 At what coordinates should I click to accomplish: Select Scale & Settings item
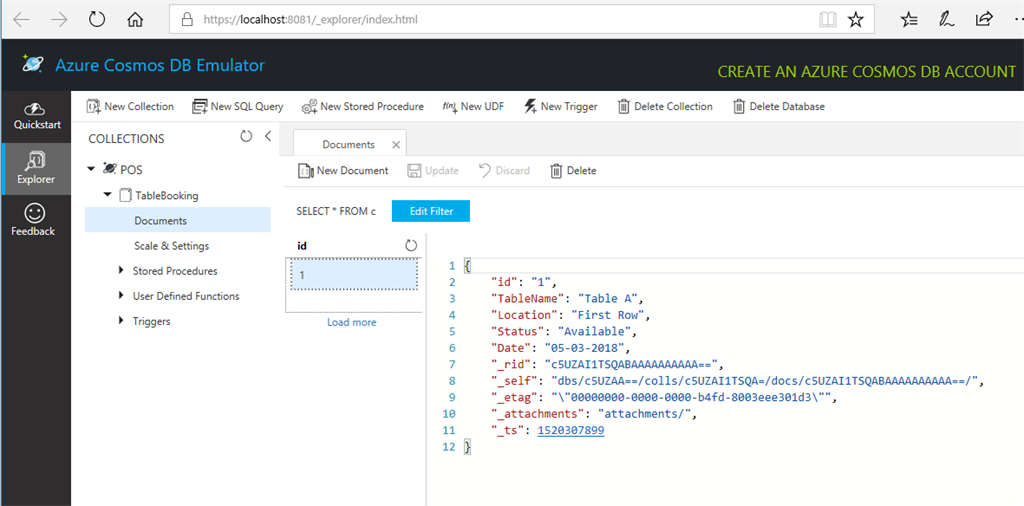[x=171, y=246]
